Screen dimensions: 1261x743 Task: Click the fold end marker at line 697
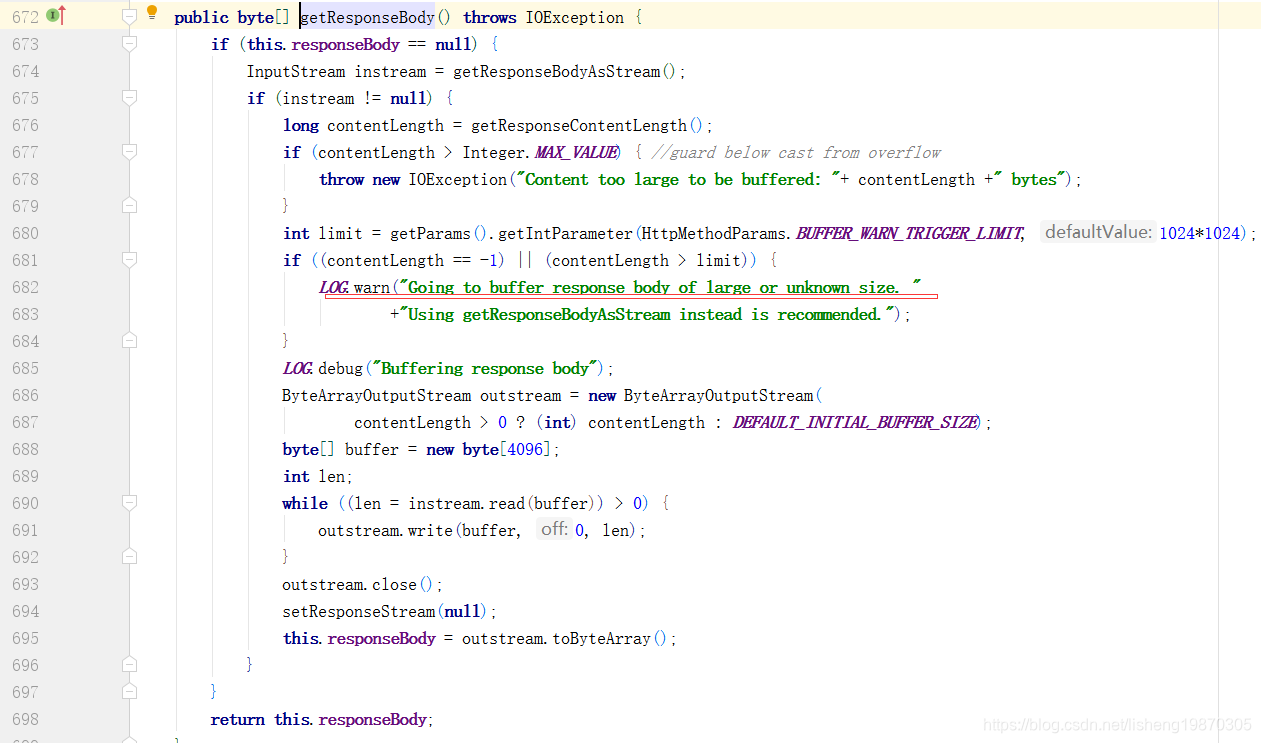click(x=128, y=692)
